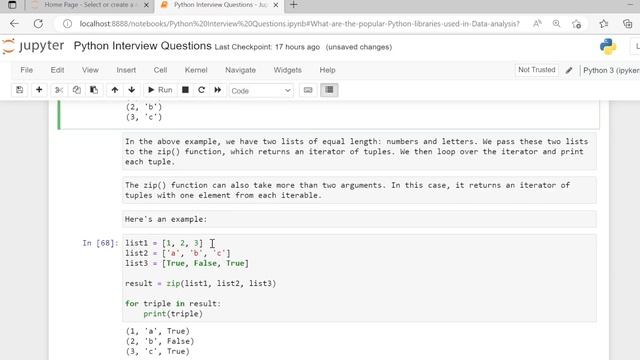Rename notebook title Python Interview Questions
The height and width of the screenshot is (360, 640).
(142, 46)
